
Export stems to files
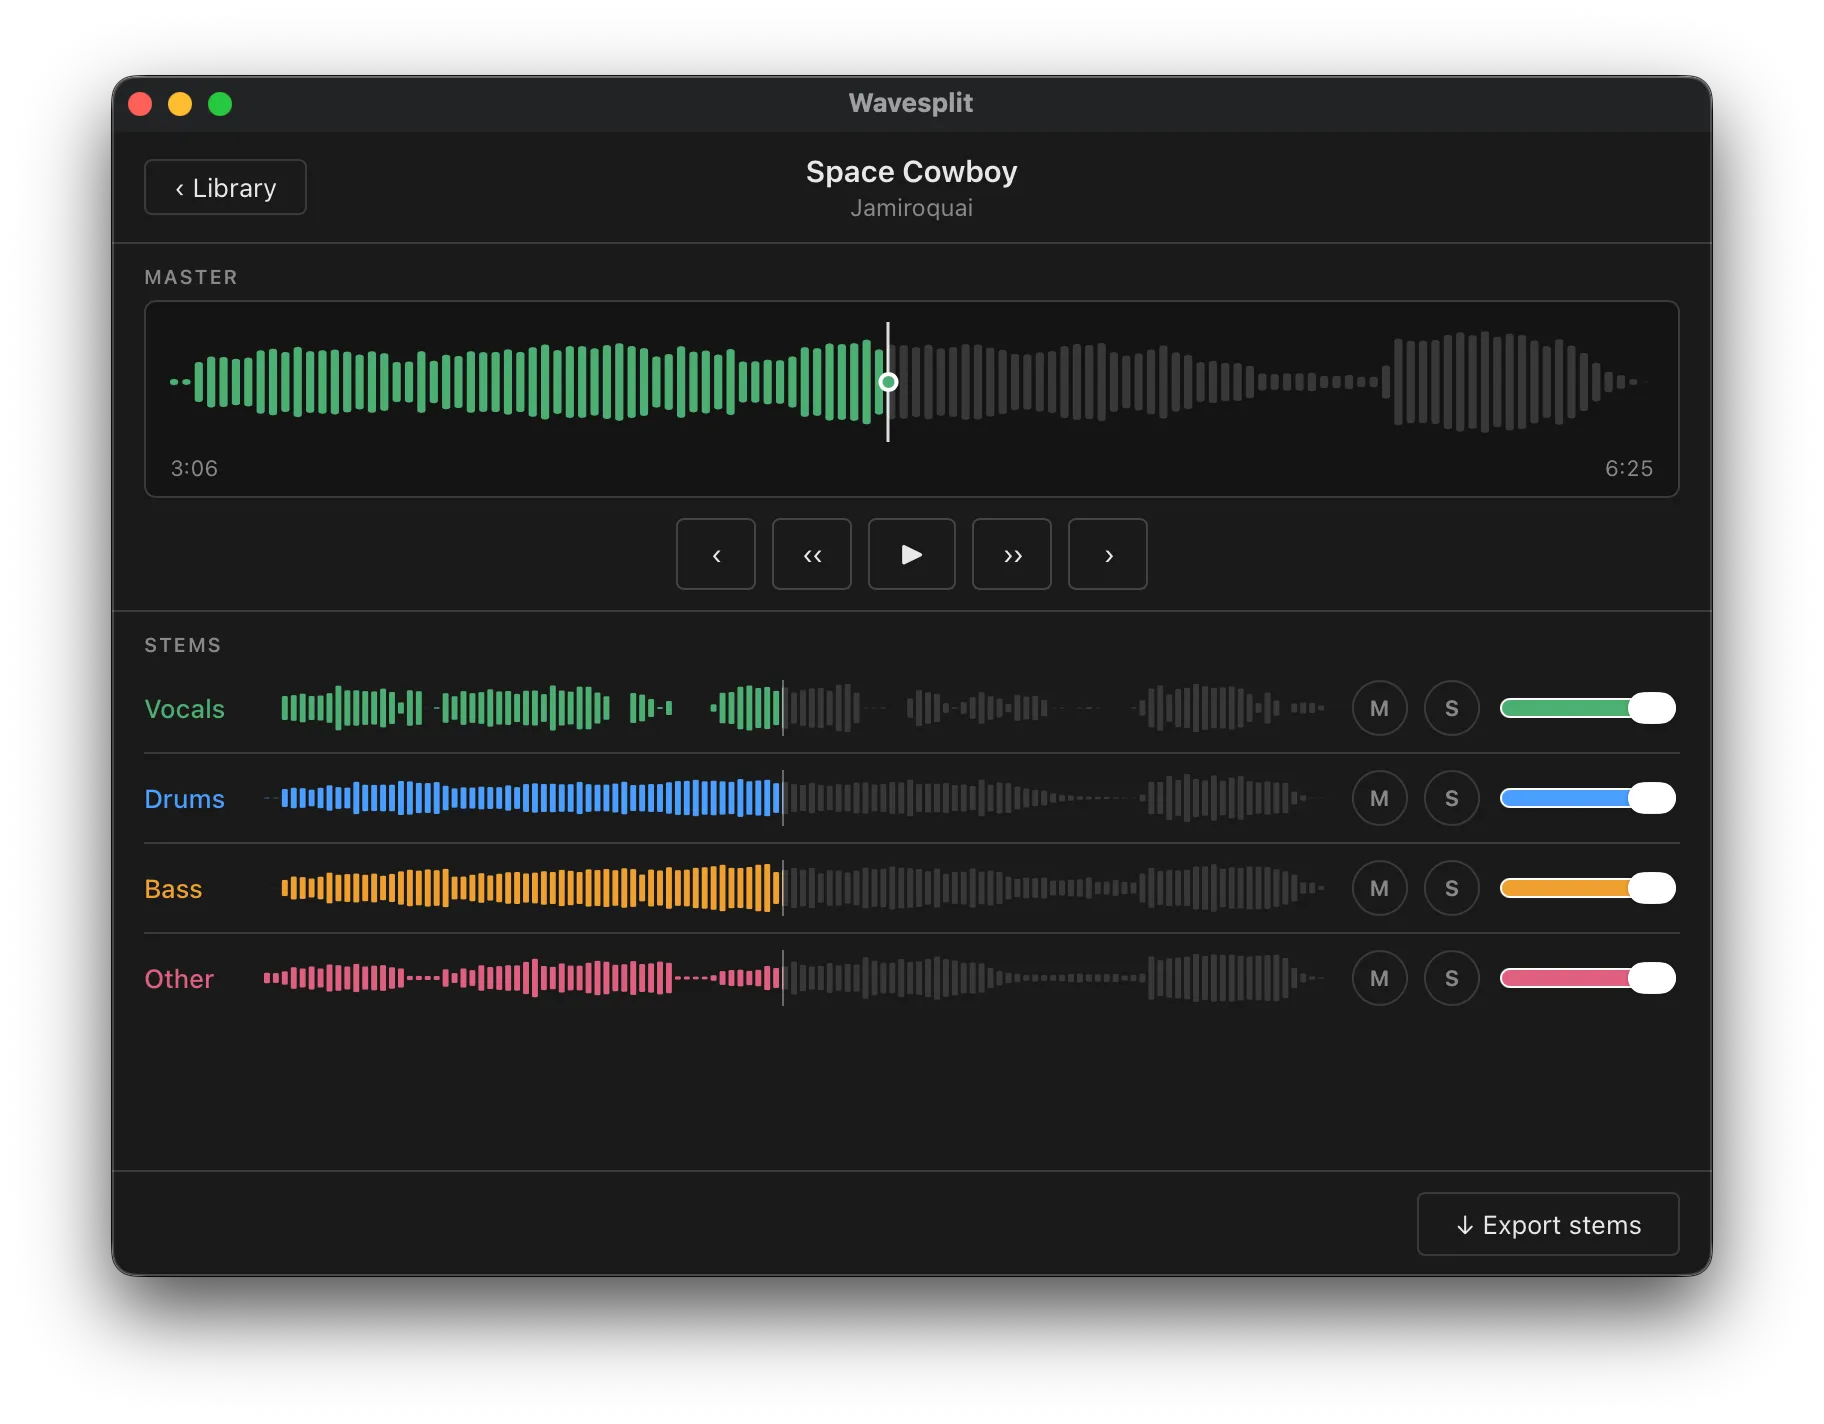[x=1547, y=1224]
